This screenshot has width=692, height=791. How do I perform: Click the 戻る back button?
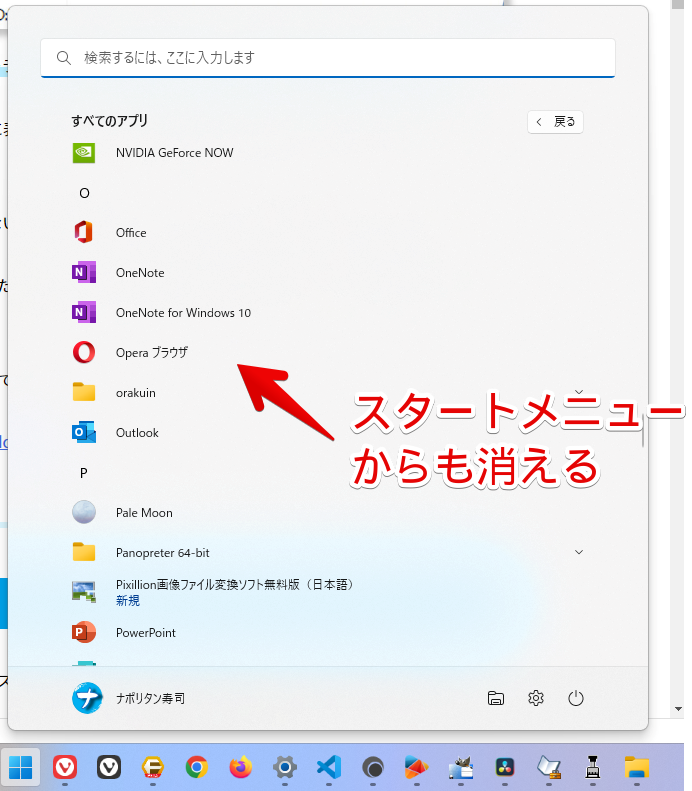click(x=555, y=122)
